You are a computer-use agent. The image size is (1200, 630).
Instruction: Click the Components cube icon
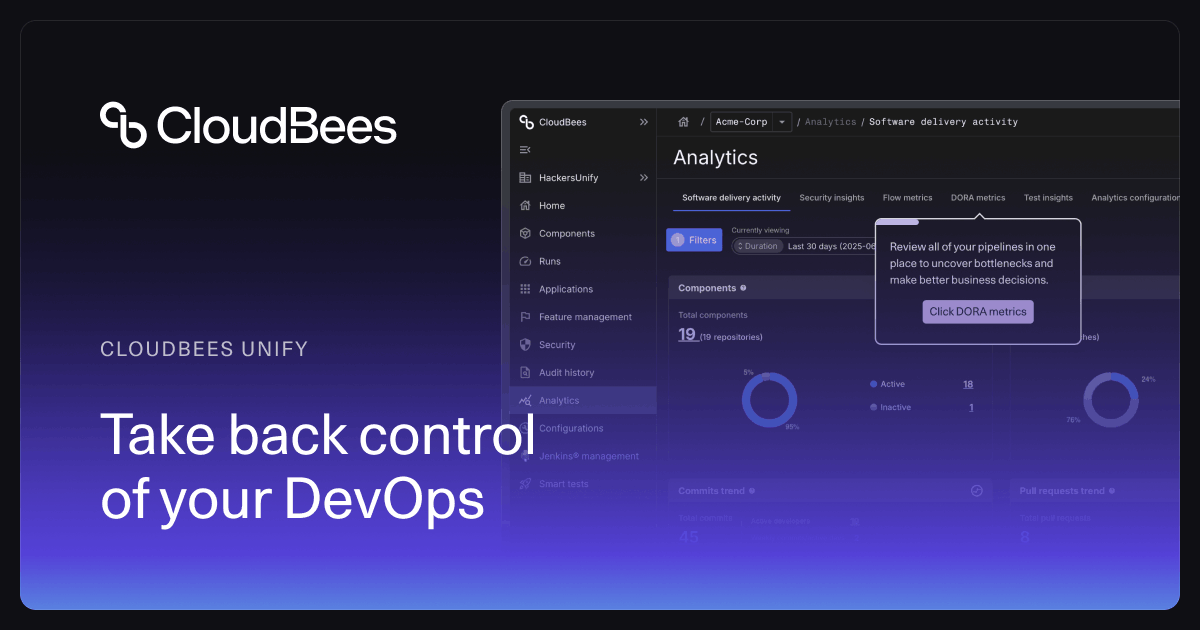click(526, 233)
